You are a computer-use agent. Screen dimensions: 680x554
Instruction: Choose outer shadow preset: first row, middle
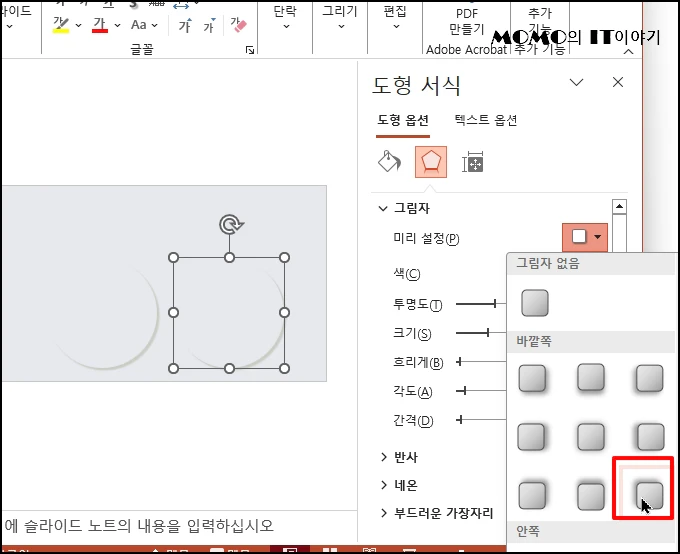click(x=591, y=377)
